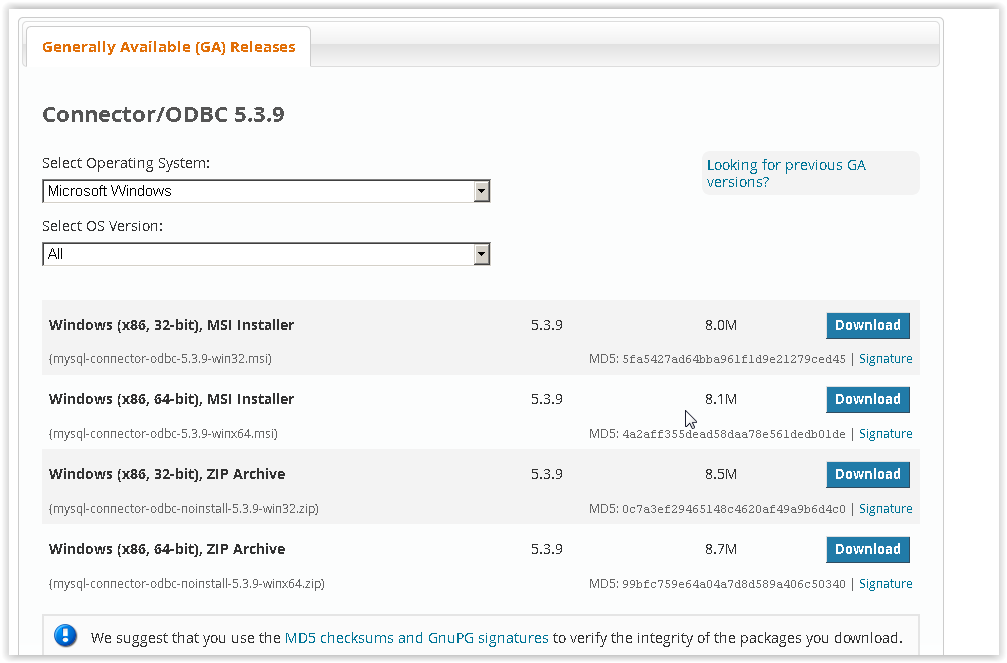This screenshot has height=663, width=1007.
Task: Select the Generally Available (GA) Releases tab
Action: click(x=167, y=46)
